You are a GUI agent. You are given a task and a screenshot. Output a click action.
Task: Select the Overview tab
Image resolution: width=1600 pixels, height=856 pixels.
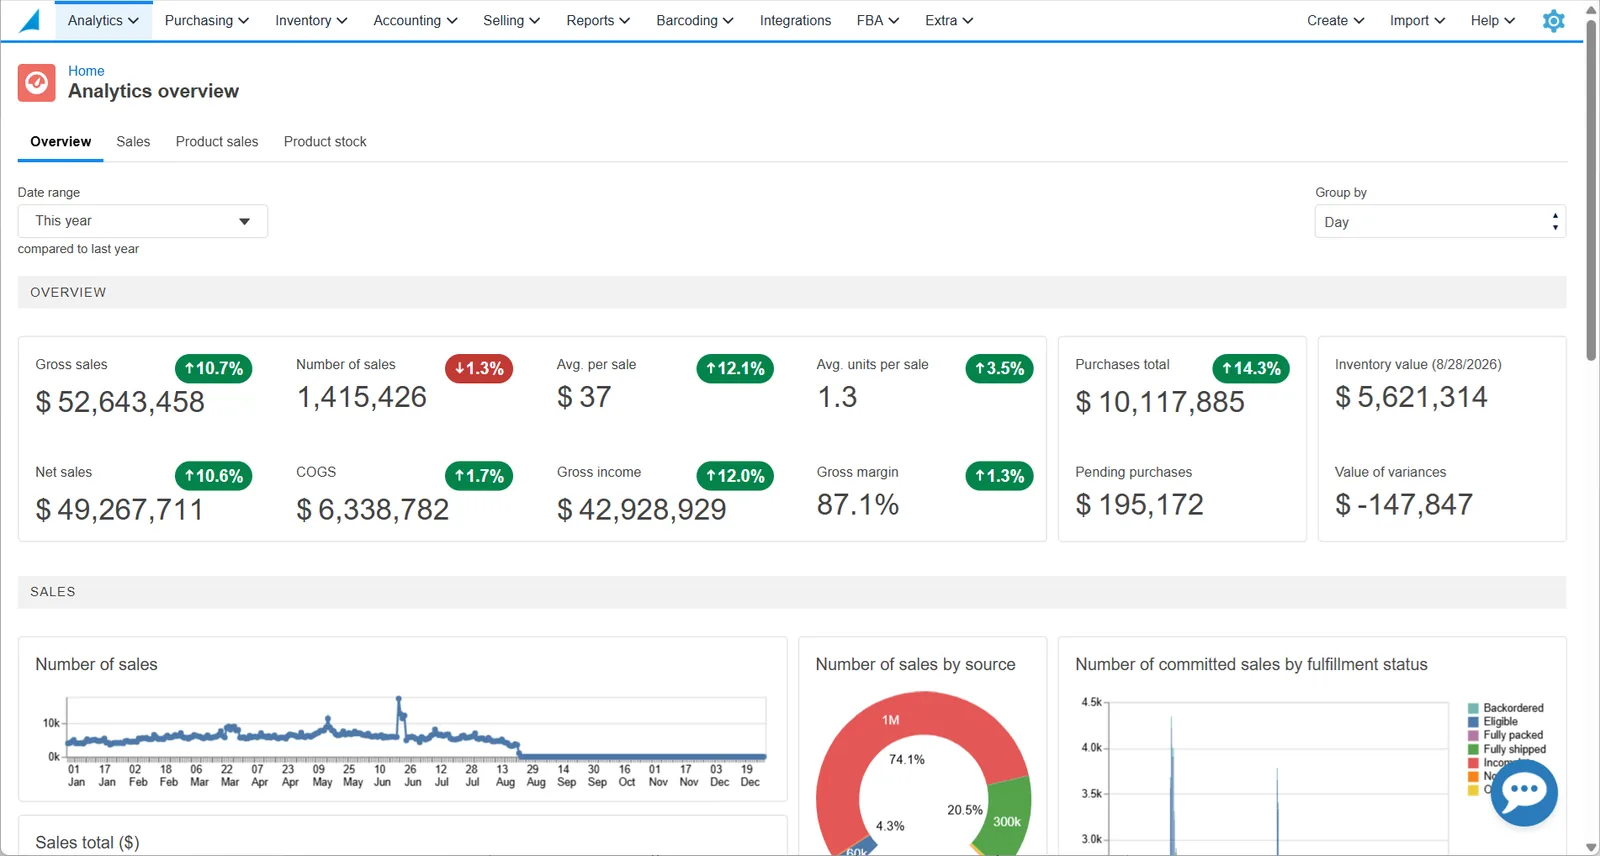coord(61,142)
